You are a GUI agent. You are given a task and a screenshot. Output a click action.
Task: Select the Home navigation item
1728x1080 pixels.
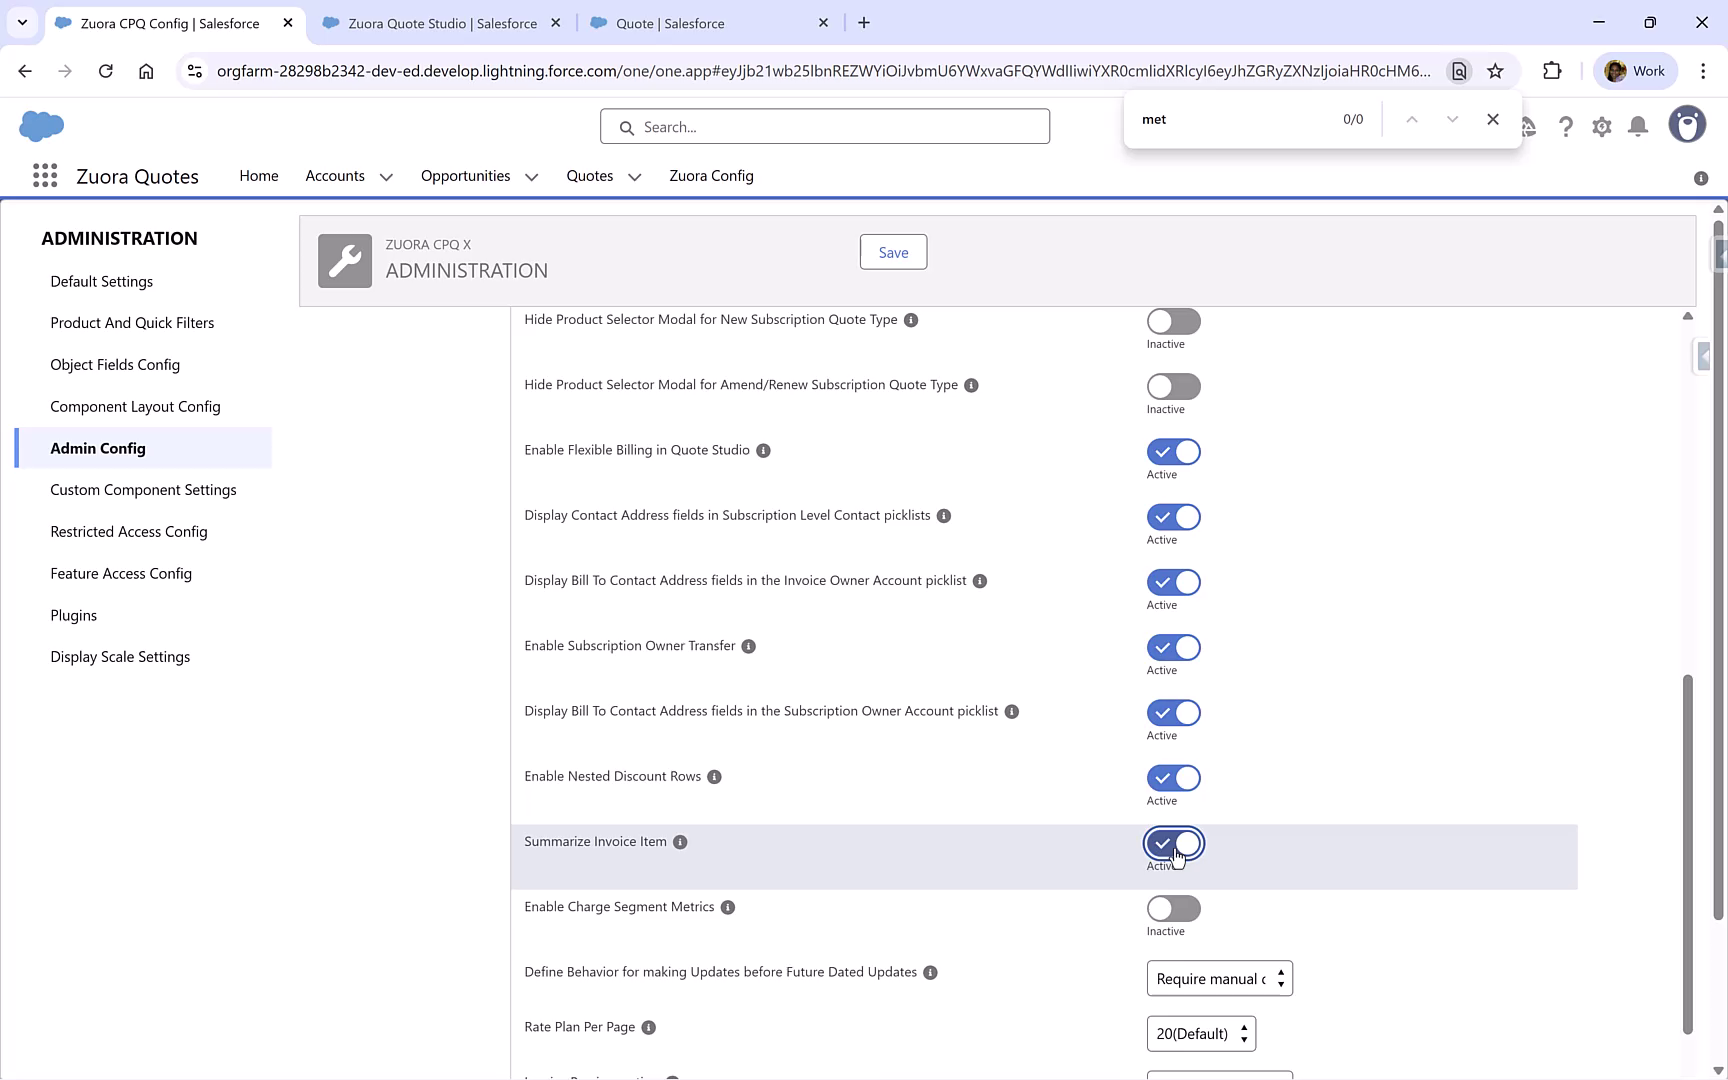click(258, 176)
